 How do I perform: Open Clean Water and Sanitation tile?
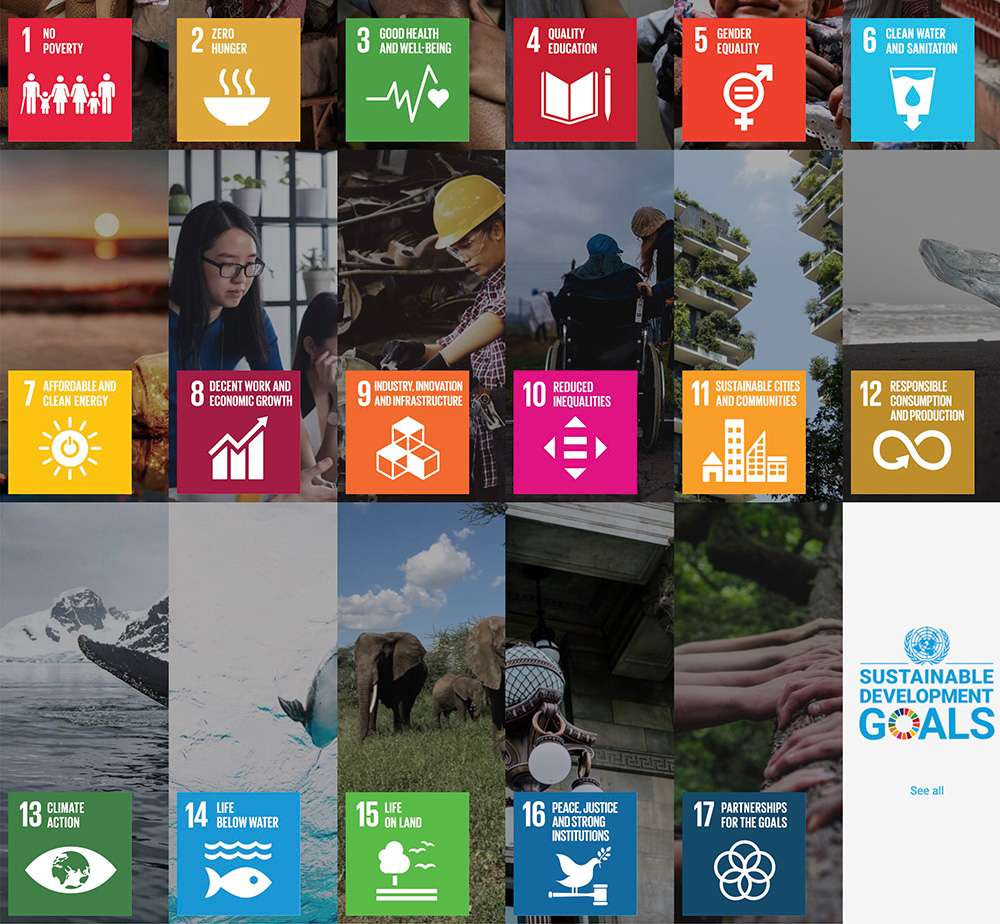(x=913, y=80)
